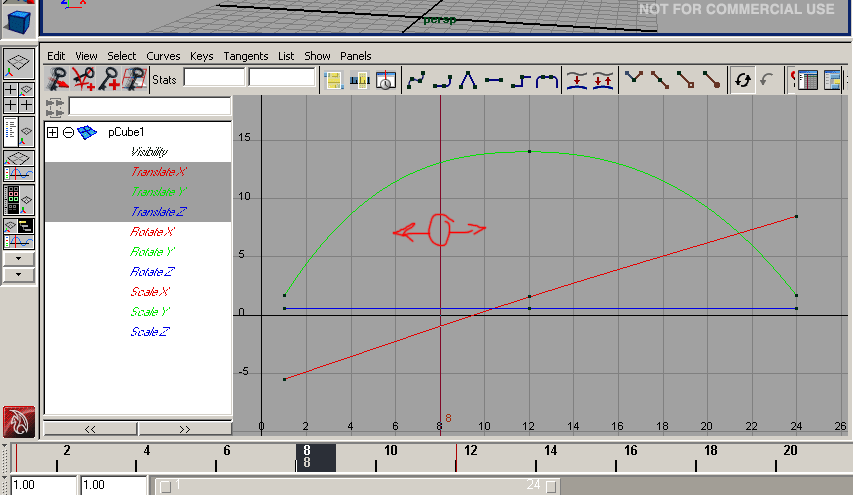Expand pCube1 with the plus box
The image size is (853, 495).
[x=53, y=132]
